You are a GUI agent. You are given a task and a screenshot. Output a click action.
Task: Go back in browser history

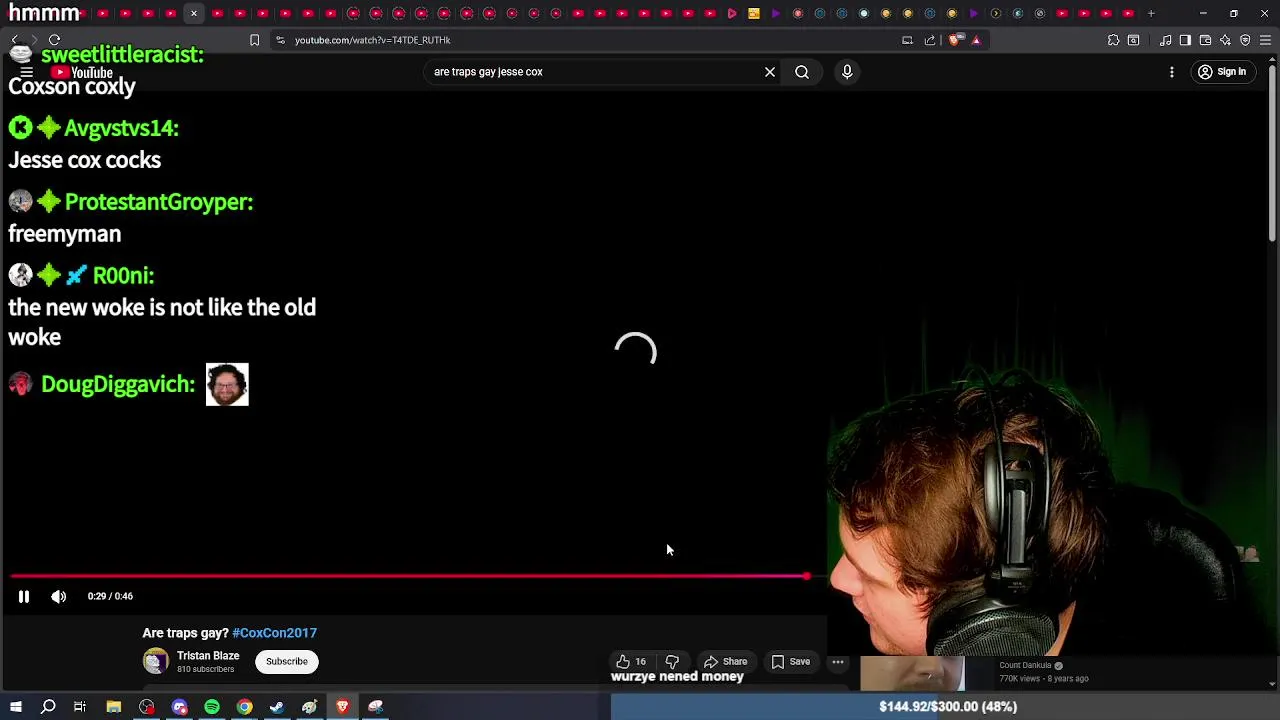pos(14,40)
